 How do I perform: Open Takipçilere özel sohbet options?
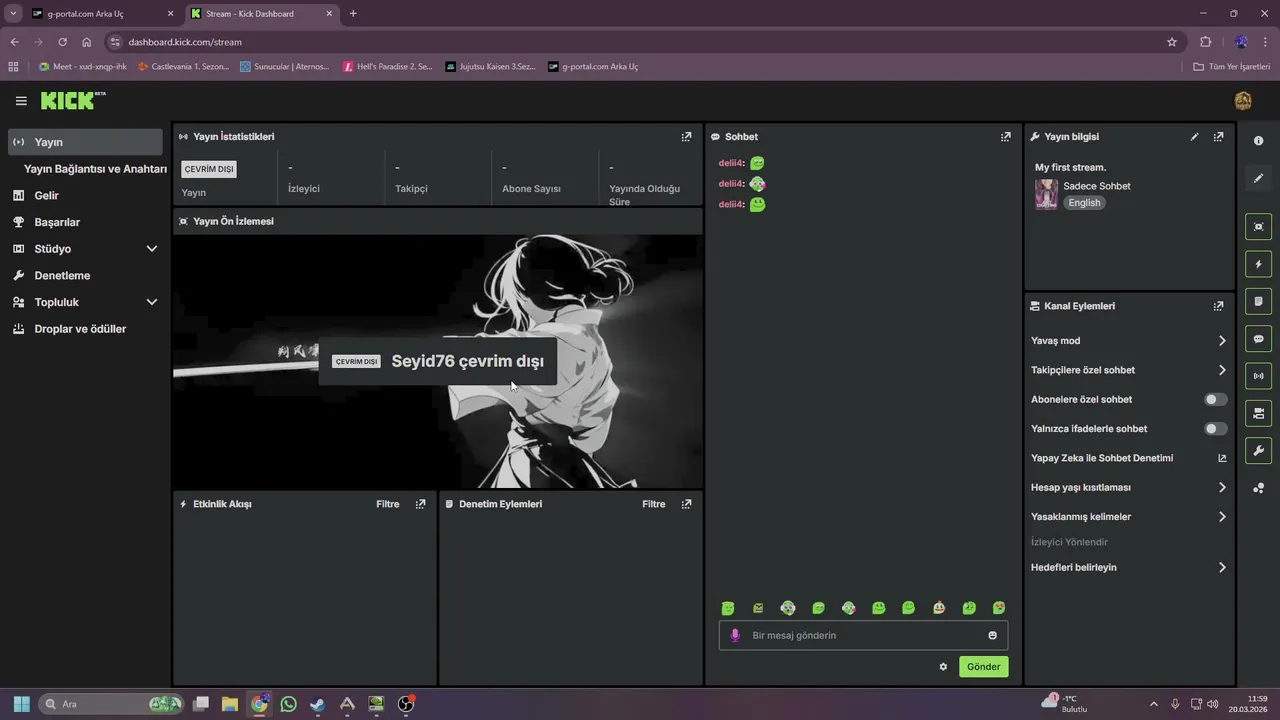[1128, 370]
